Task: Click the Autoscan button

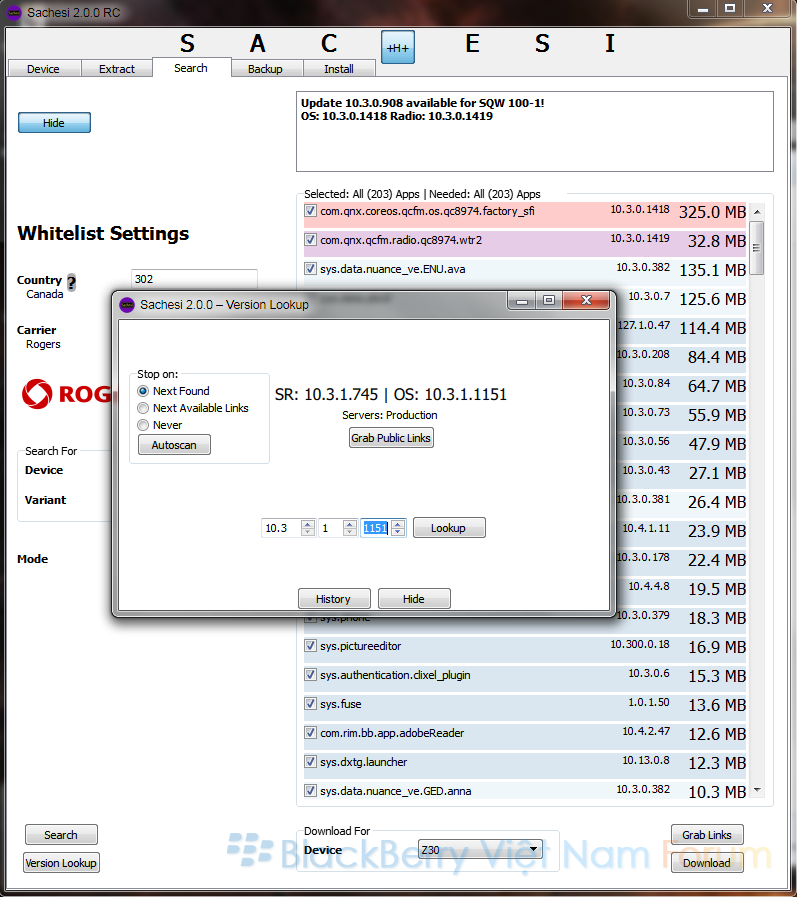Action: 174,444
